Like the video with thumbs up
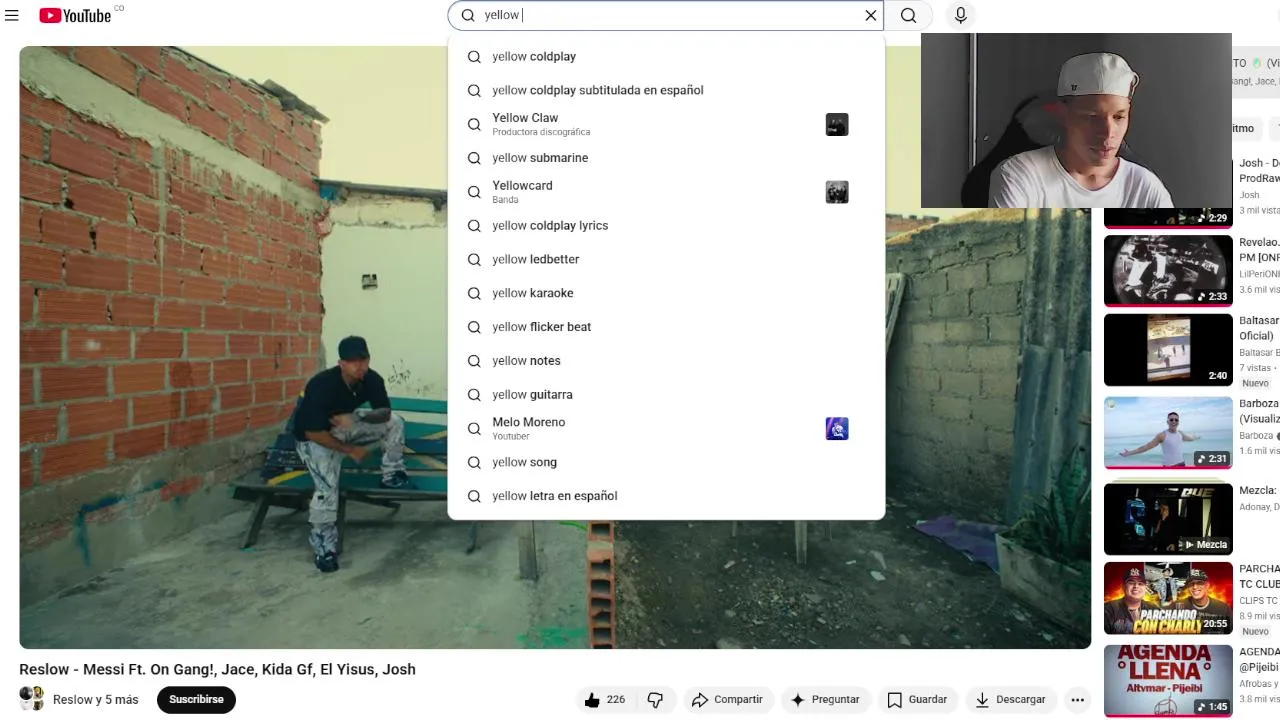The height and width of the screenshot is (720, 1280). [592, 700]
